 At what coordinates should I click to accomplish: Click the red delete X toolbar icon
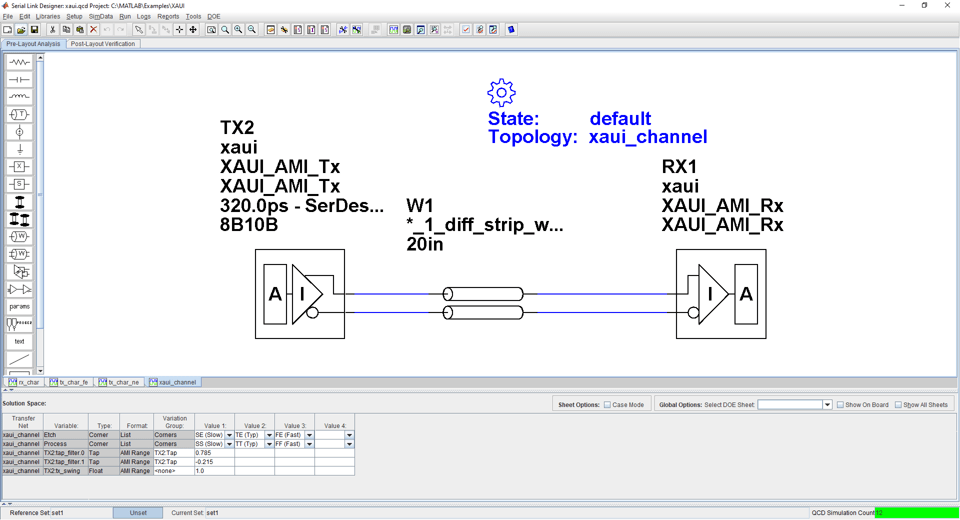[x=93, y=30]
